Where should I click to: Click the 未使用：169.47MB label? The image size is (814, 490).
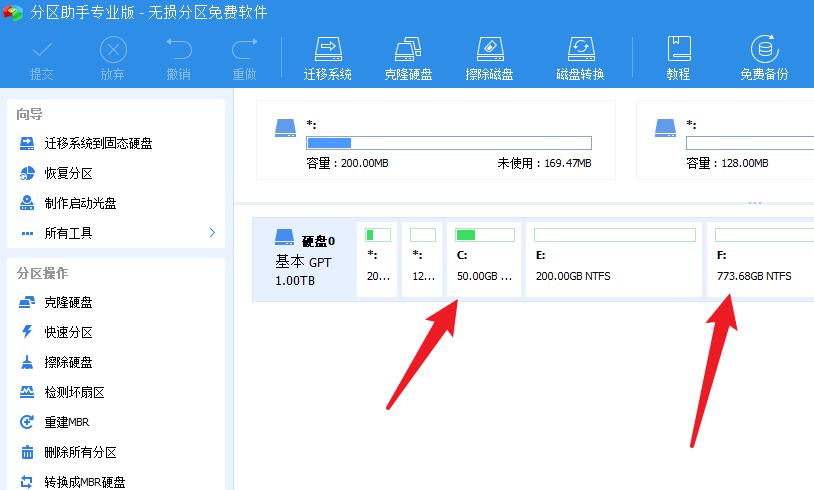click(545, 164)
